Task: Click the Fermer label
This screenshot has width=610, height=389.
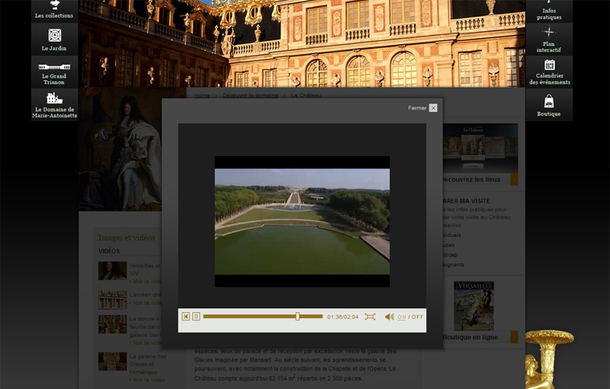Action: 417,108
